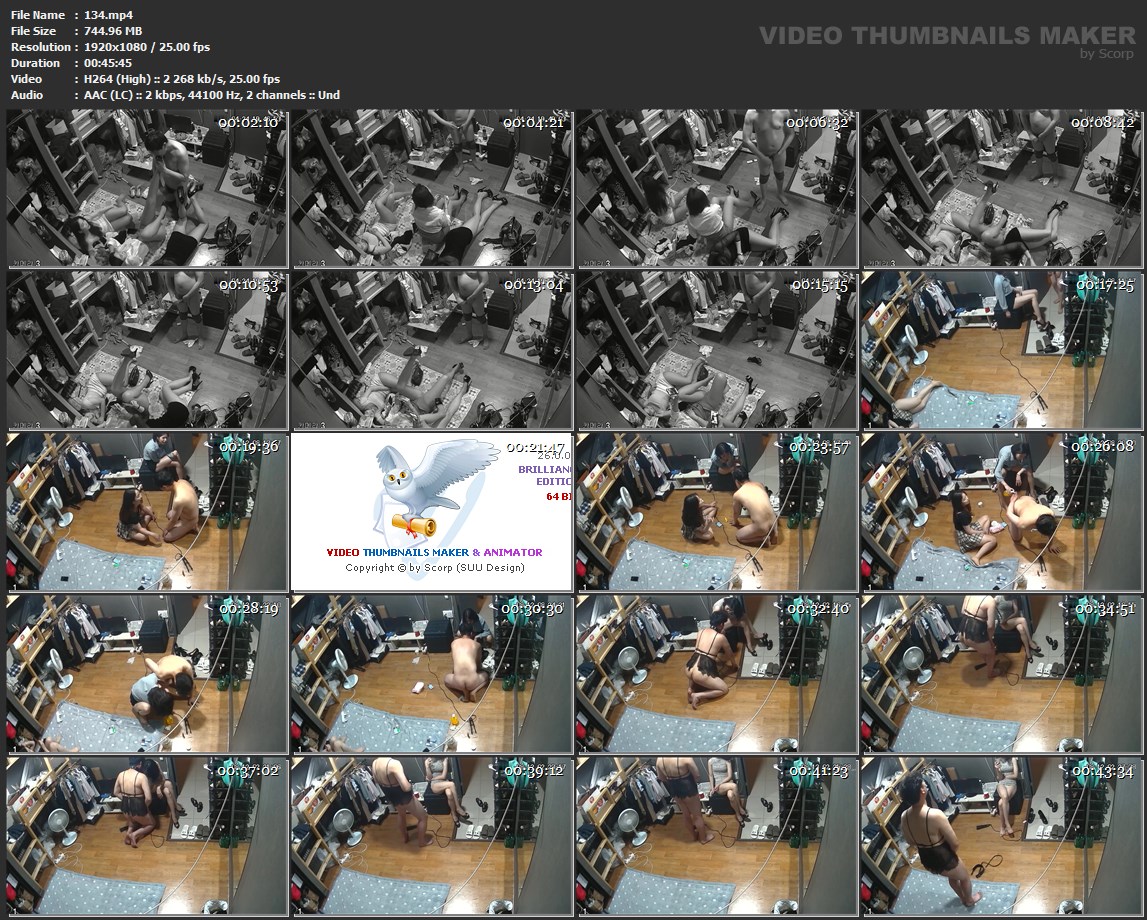Screen dimensions: 1147x920
Task: Click the file size value 744.96 MB
Action: coord(113,31)
